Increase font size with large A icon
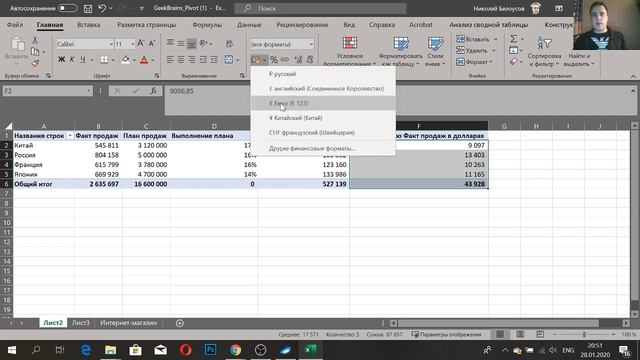This screenshot has height=360, width=640. [141, 43]
